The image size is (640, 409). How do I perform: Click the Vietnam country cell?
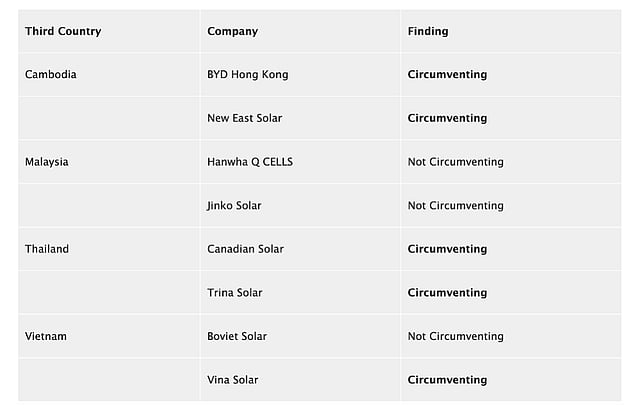[46, 336]
